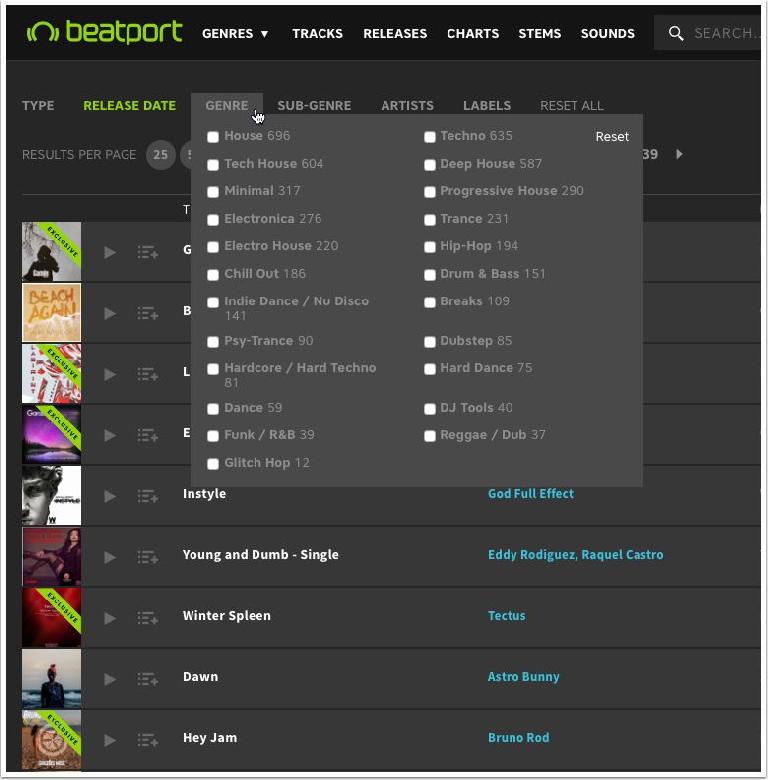Screen dimensions: 768x780
Task: Open the Stems page
Action: [x=540, y=33]
